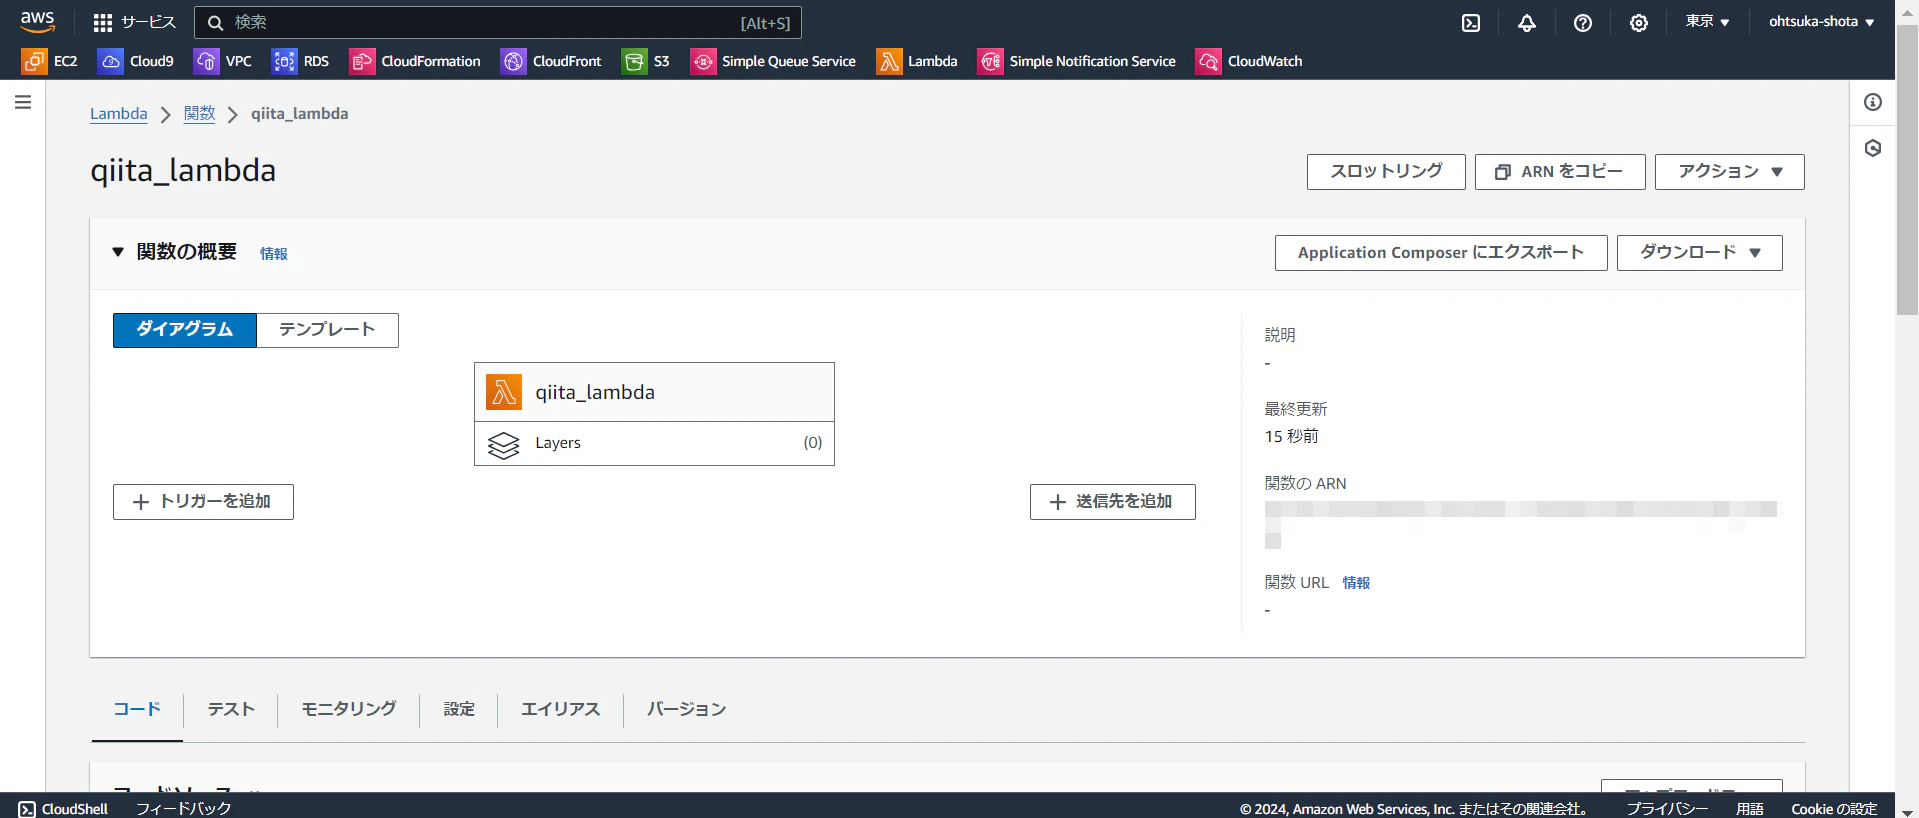Open settings gear in top bar
Image resolution: width=1919 pixels, height=818 pixels.
coord(1639,22)
